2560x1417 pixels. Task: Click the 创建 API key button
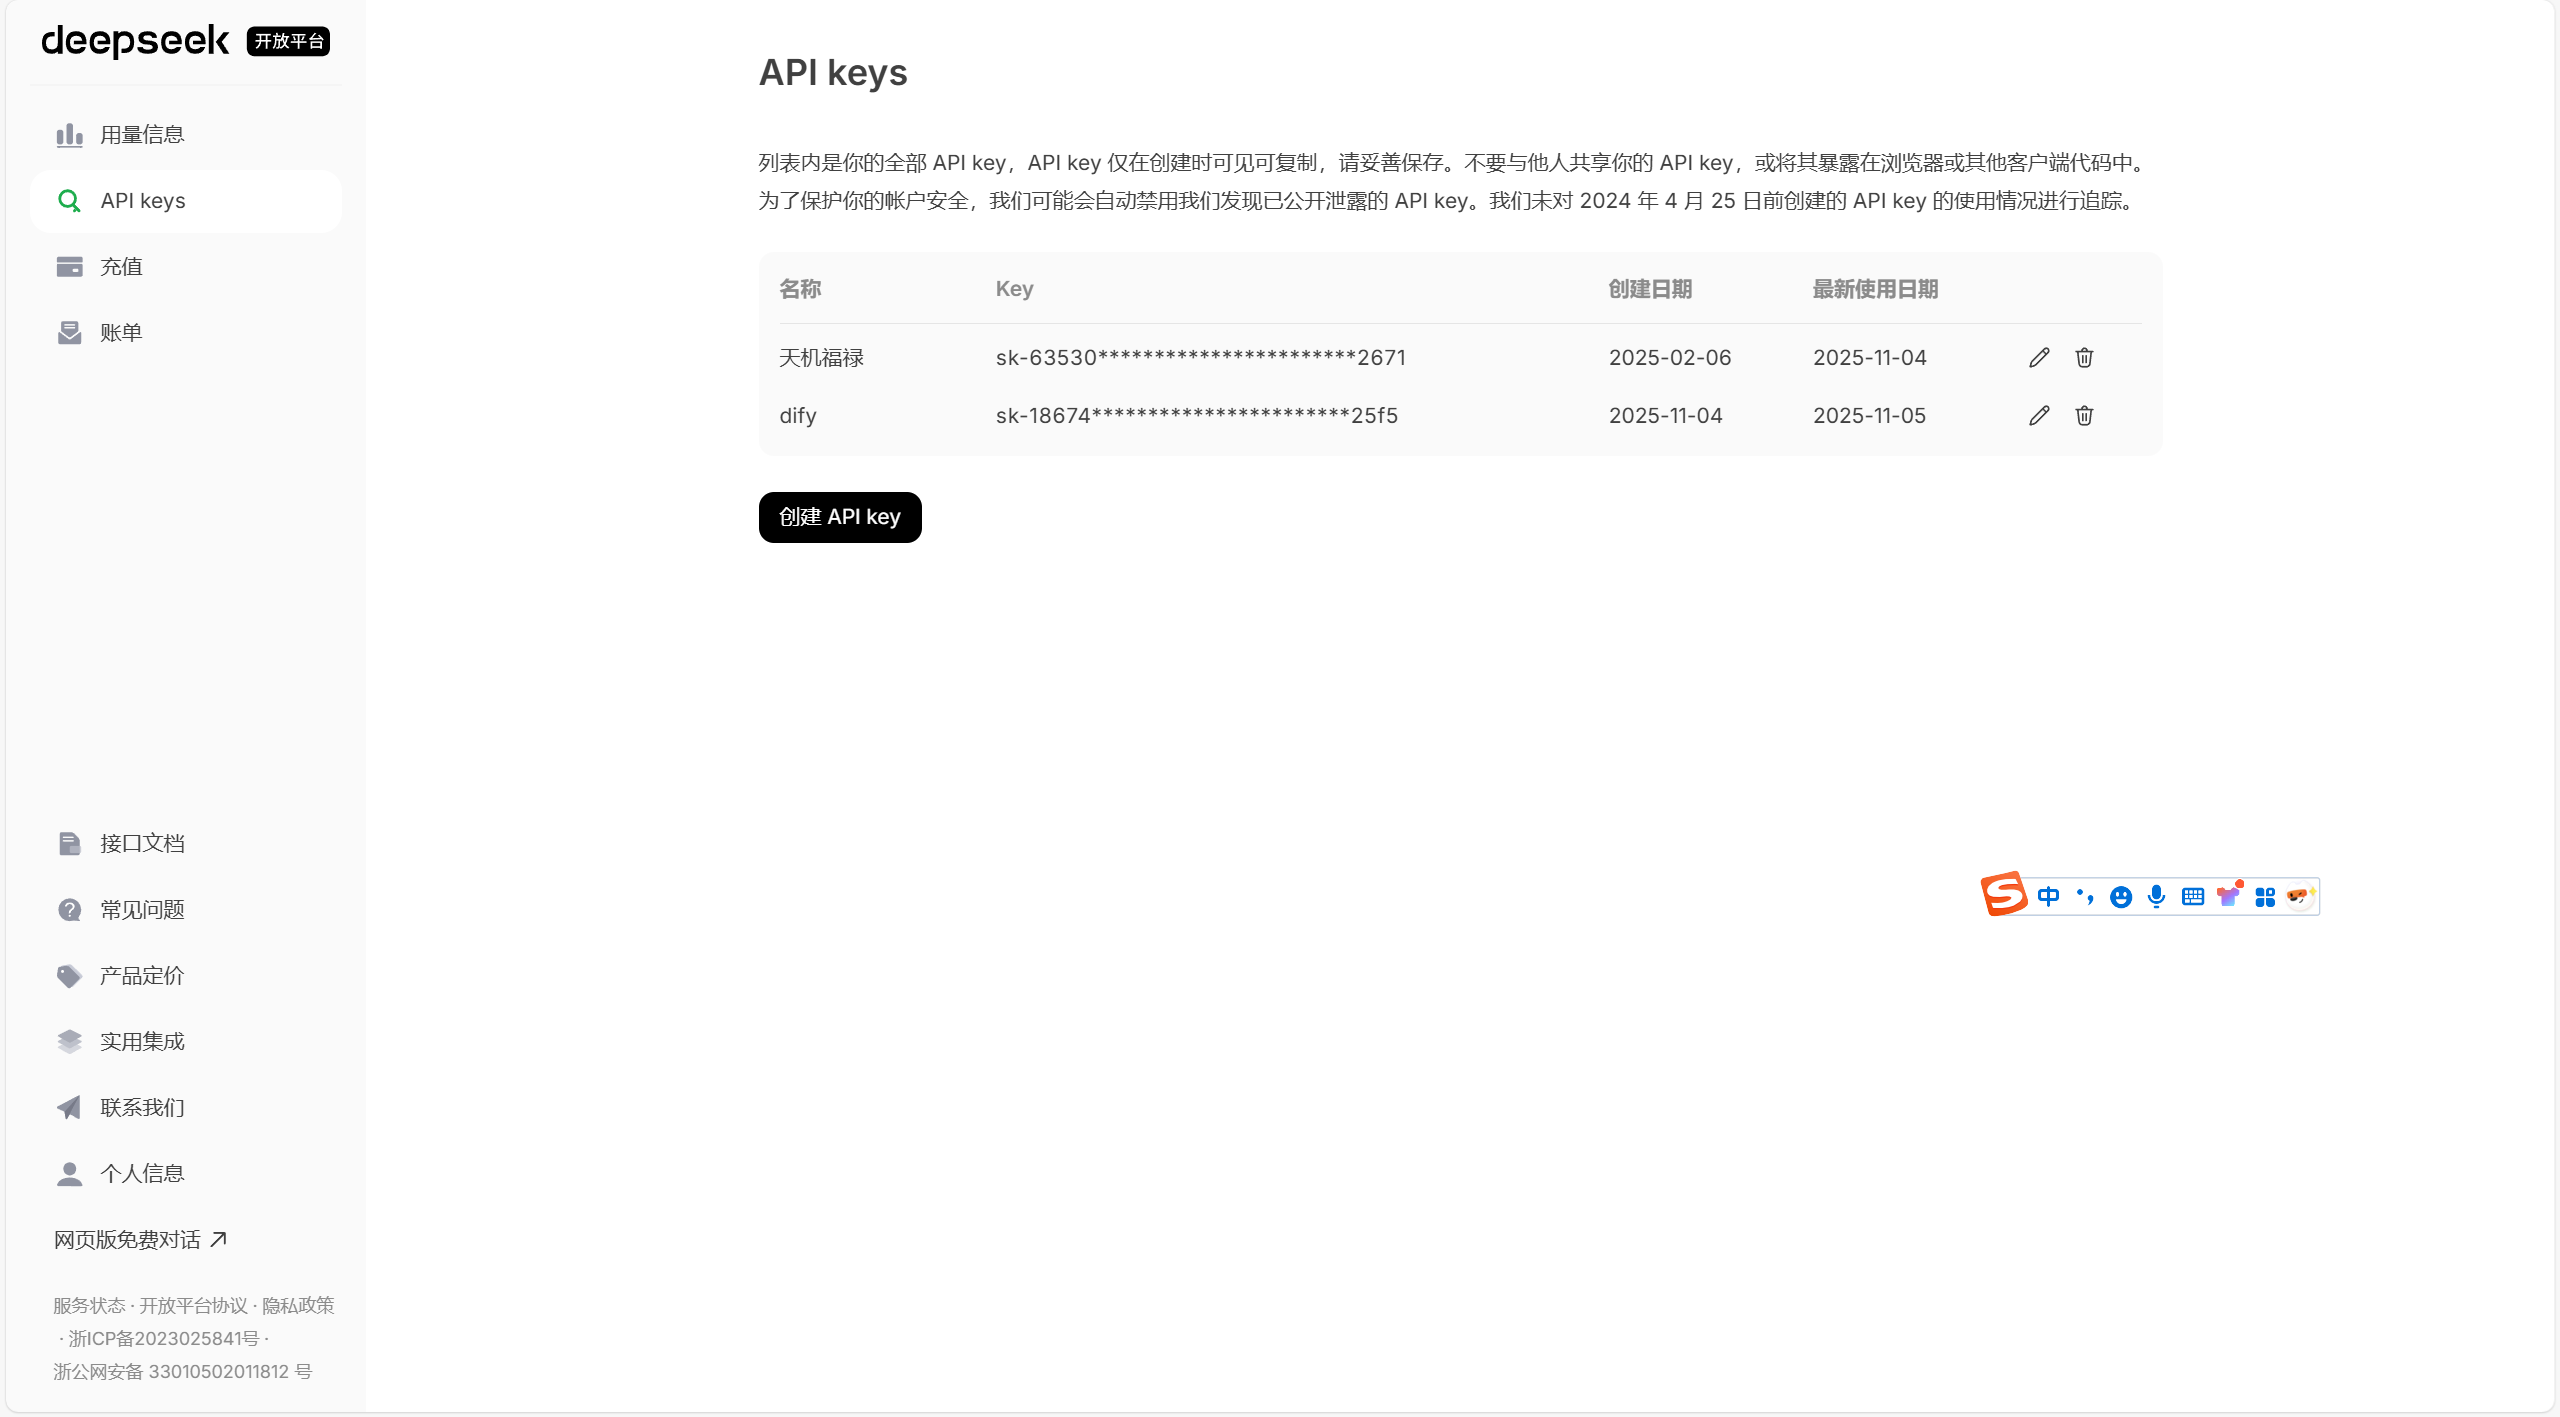[839, 517]
